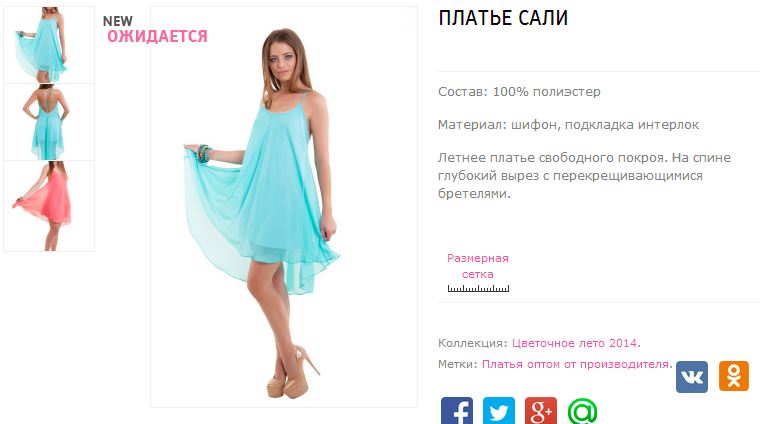The height and width of the screenshot is (424, 760).
Task: Click the NEW badge
Action: coord(118,21)
